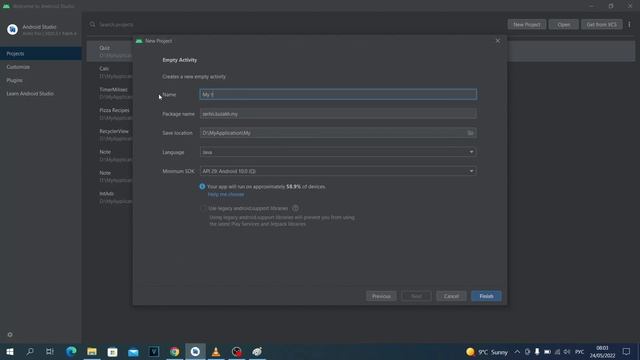The width and height of the screenshot is (640, 360).
Task: Click the Name input field
Action: [338, 94]
